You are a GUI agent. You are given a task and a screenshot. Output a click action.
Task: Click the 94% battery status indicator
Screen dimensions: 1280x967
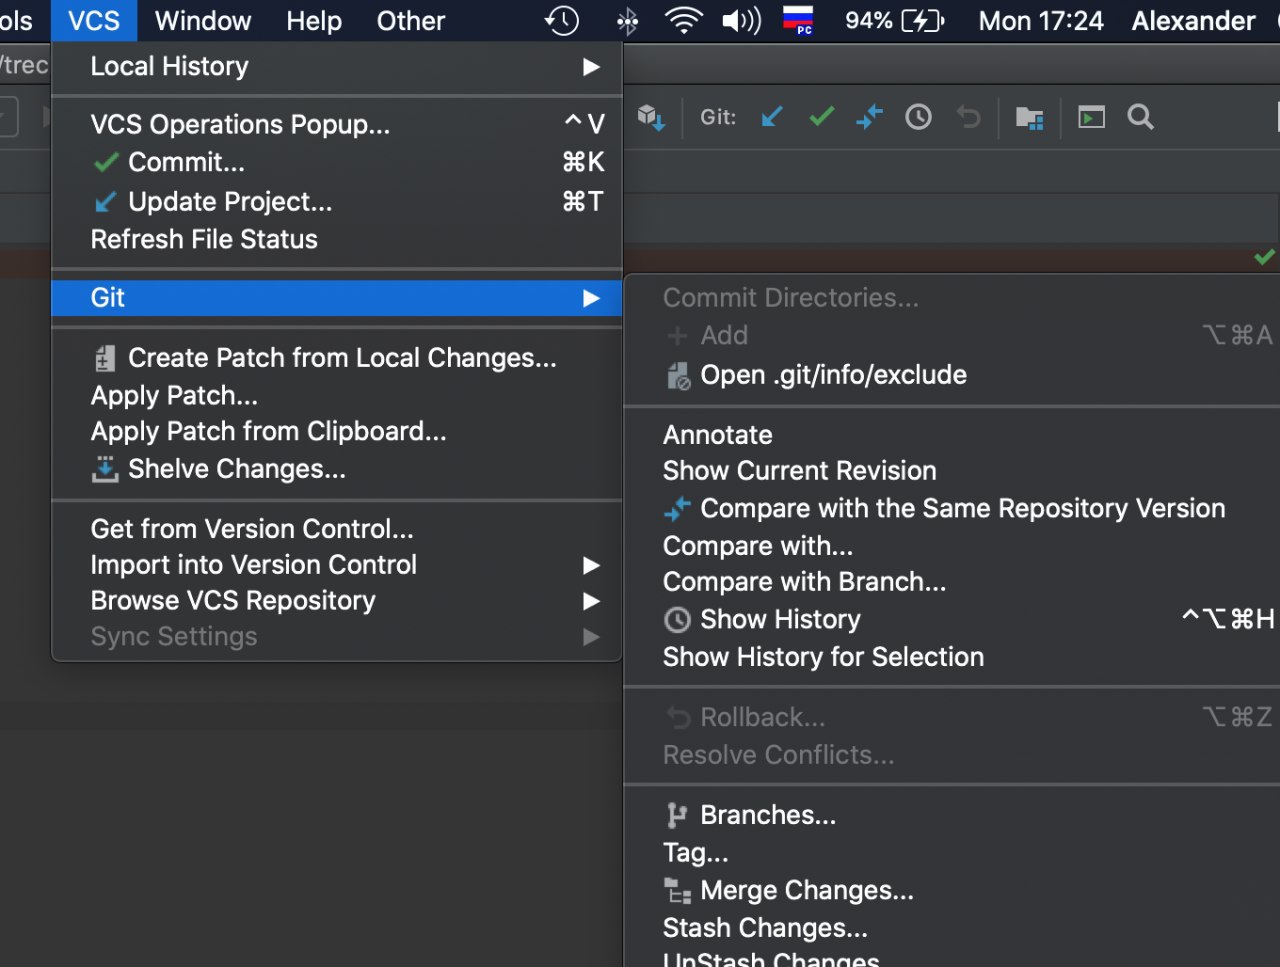coord(895,20)
